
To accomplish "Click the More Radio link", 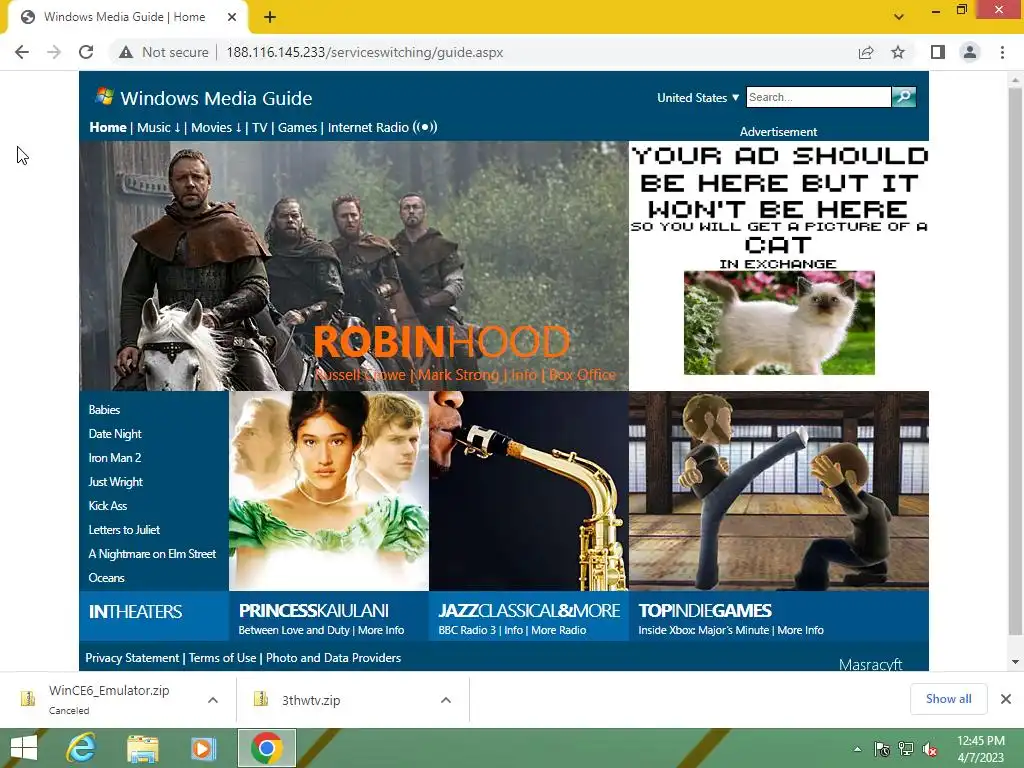I will click(x=558, y=630).
